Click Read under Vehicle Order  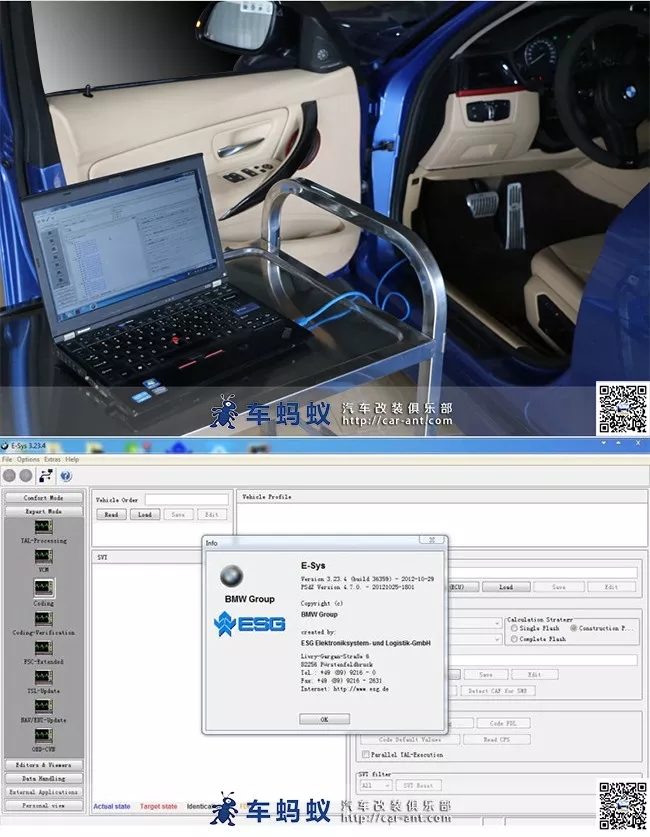click(111, 515)
